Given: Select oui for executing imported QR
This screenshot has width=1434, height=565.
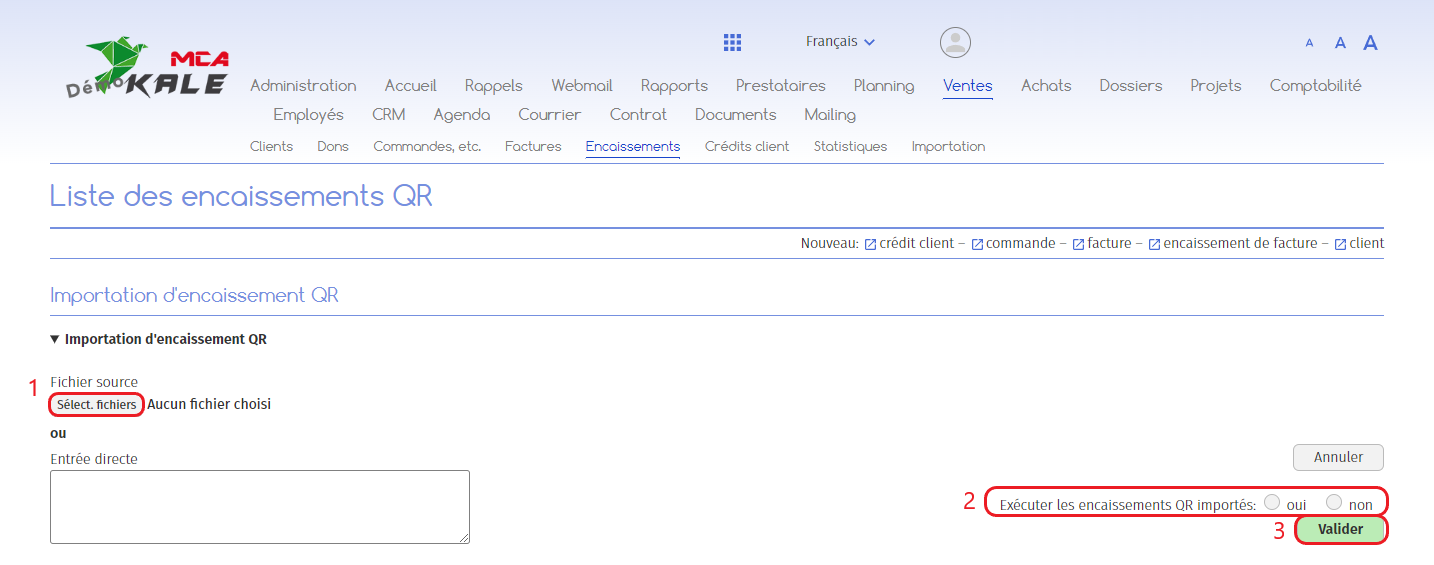Looking at the screenshot, I should click(1272, 502).
